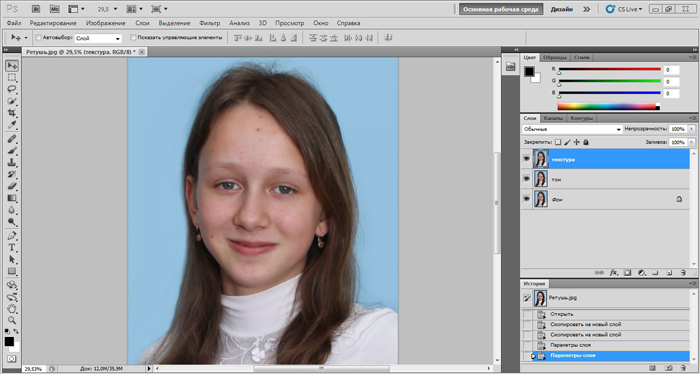The image size is (700, 374).
Task: Select the Lasso tool
Action: (12, 89)
